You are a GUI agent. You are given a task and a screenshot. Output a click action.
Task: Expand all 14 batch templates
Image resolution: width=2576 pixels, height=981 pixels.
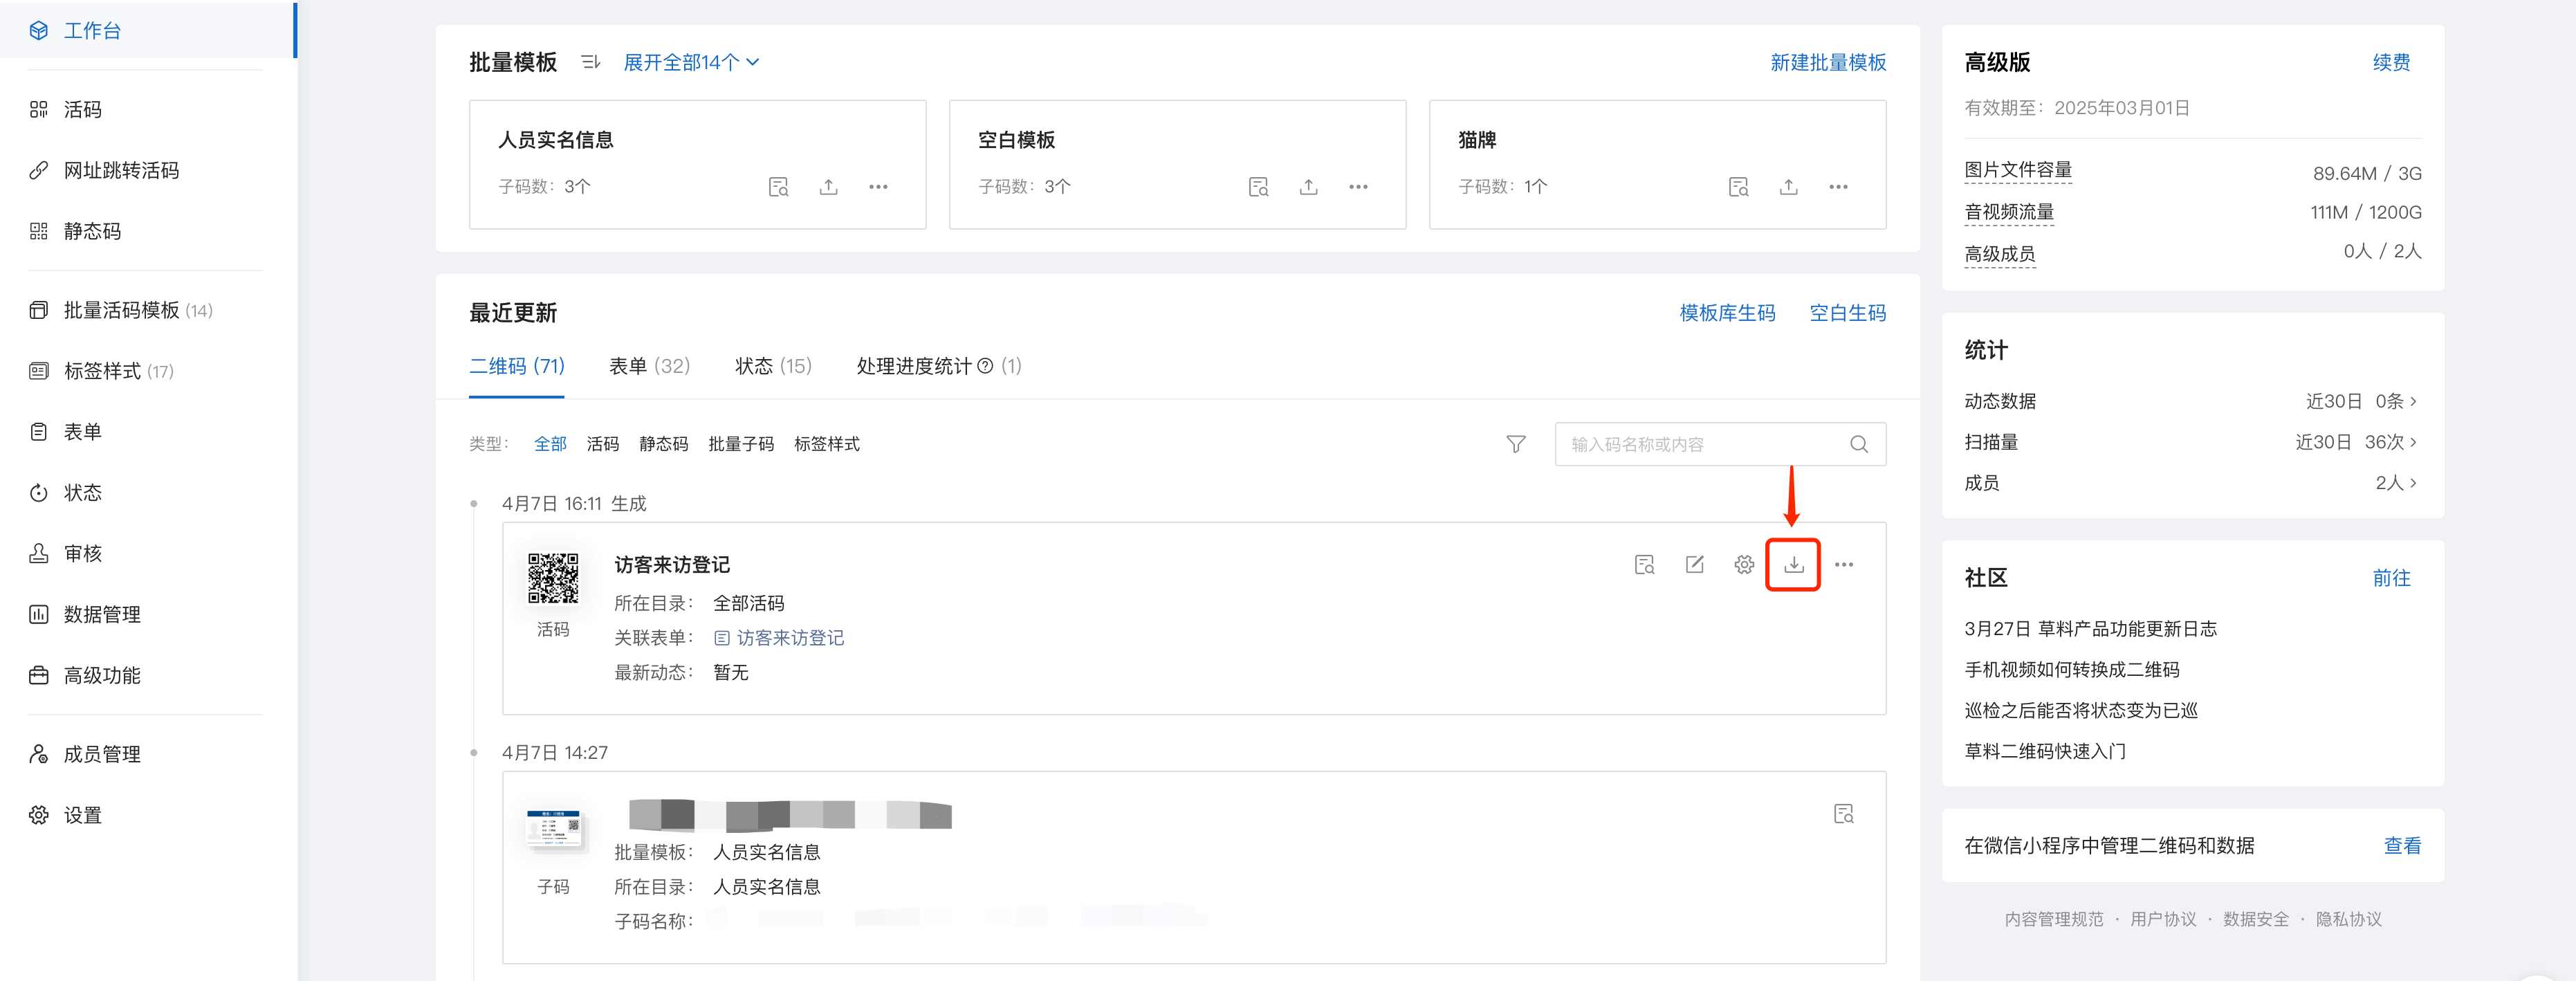click(x=690, y=62)
